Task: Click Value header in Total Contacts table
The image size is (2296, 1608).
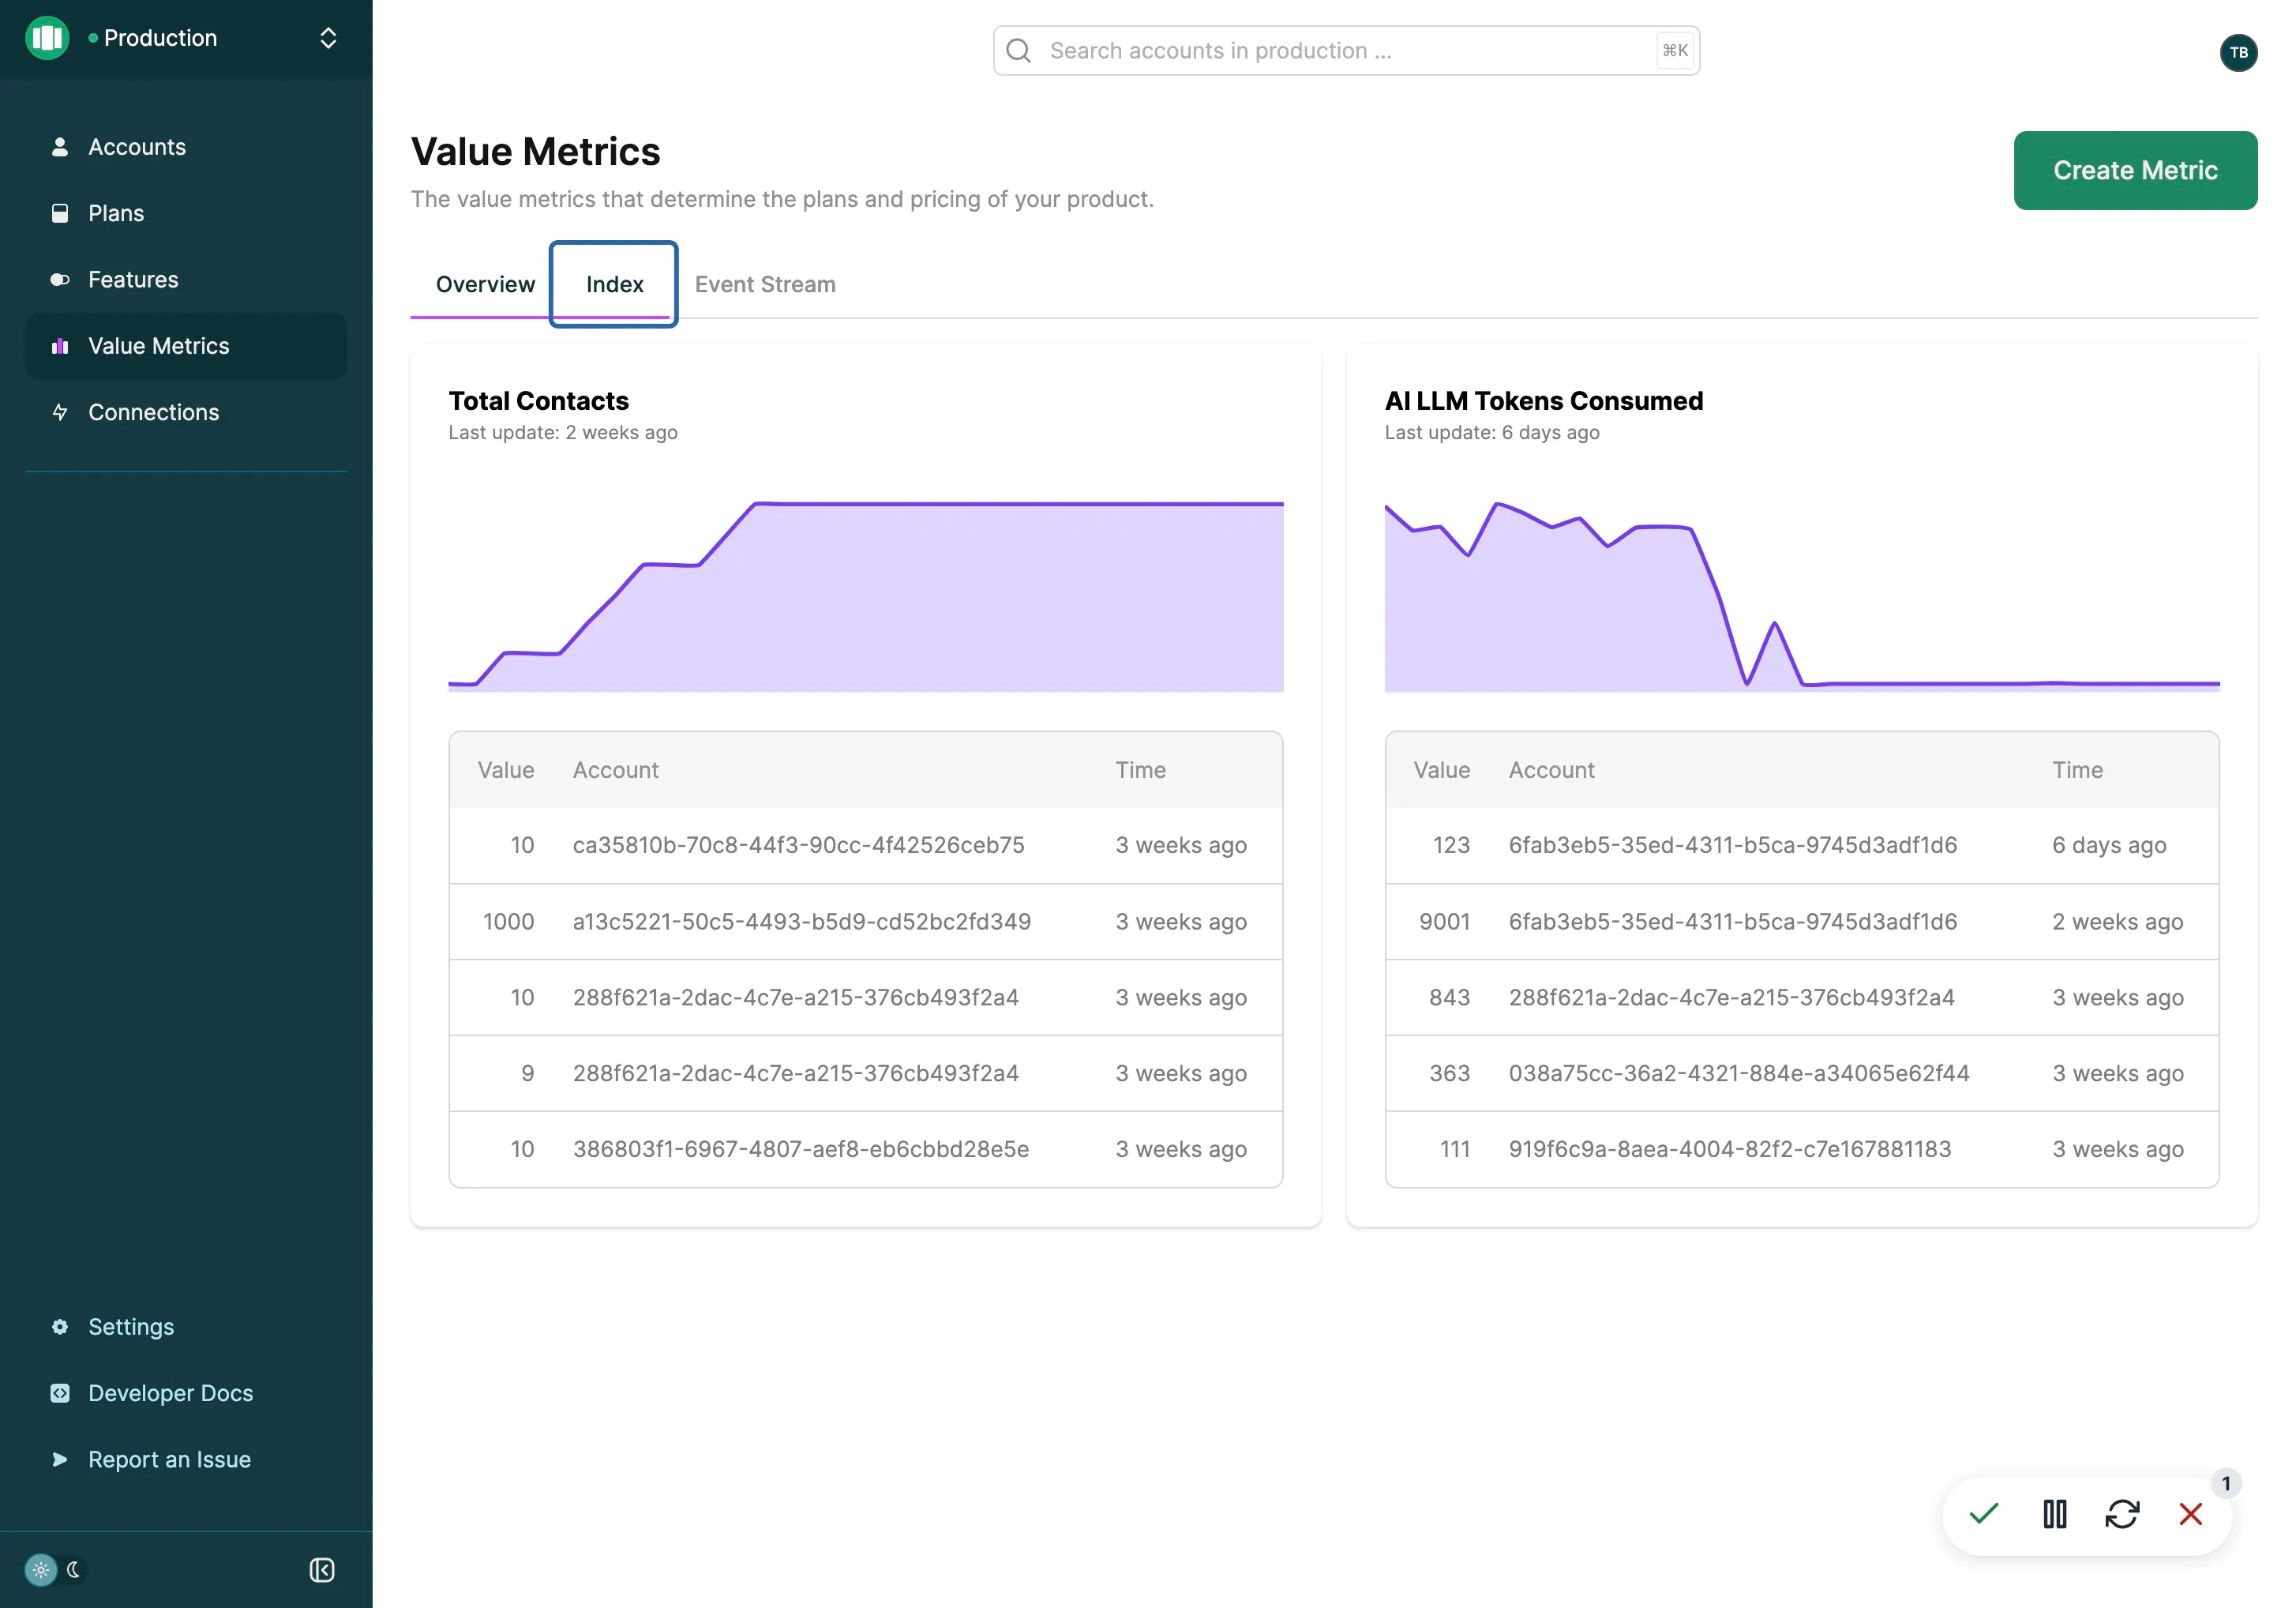Action: click(x=505, y=770)
